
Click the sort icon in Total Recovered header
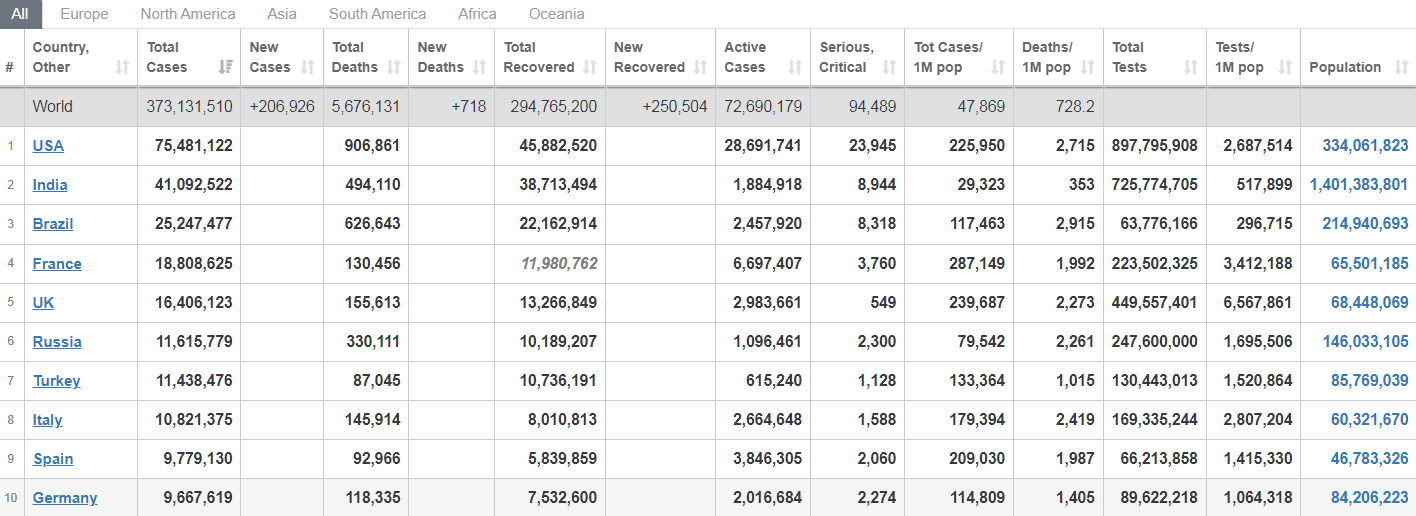[590, 68]
